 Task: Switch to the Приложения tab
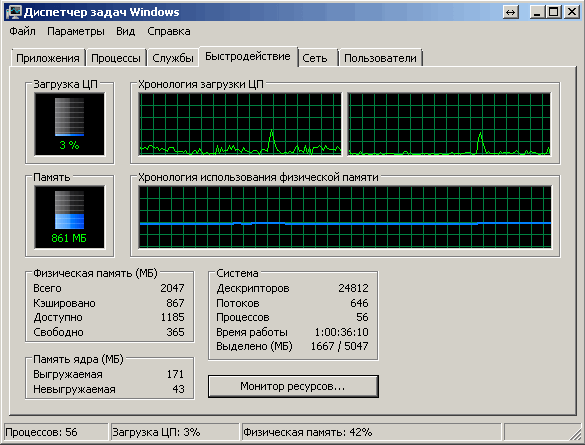pos(48,58)
